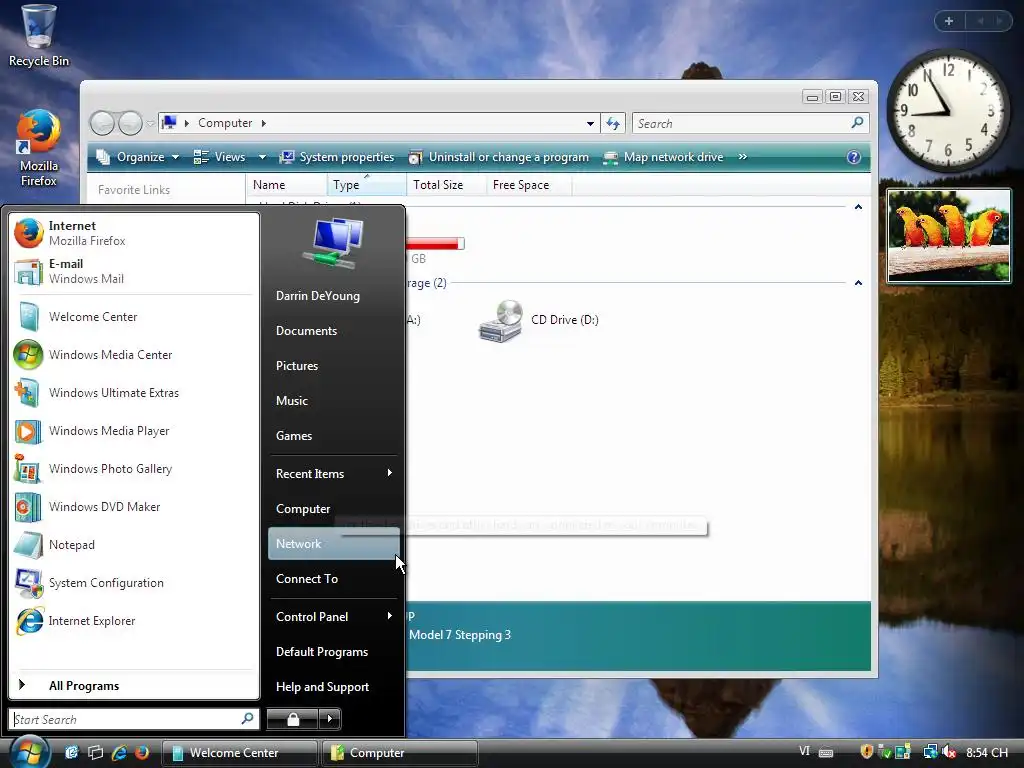Open Pictures from Start menu
Viewport: 1024px width, 768px height.
[333, 366]
